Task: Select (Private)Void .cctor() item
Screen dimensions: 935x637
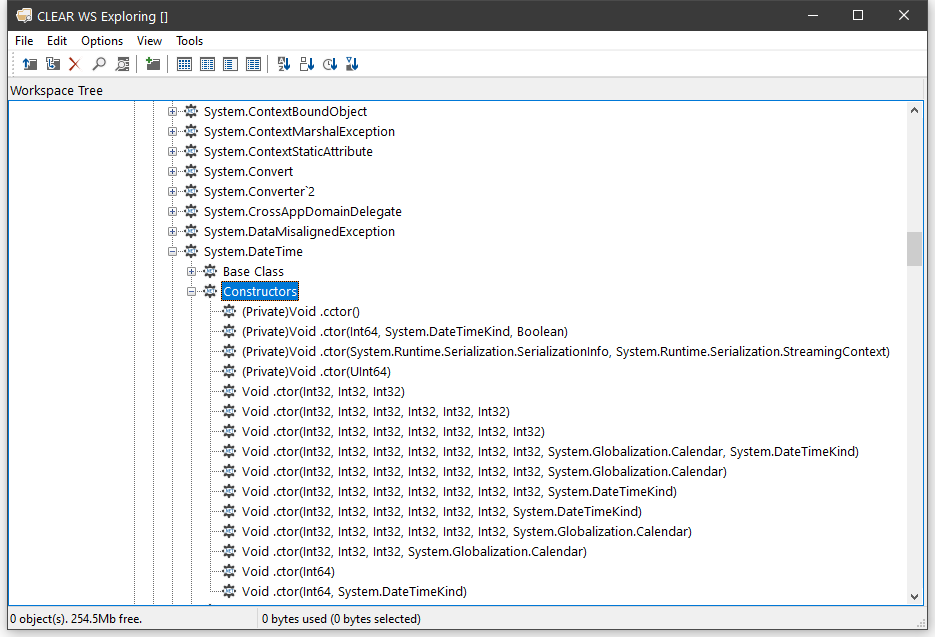Action: click(x=300, y=311)
